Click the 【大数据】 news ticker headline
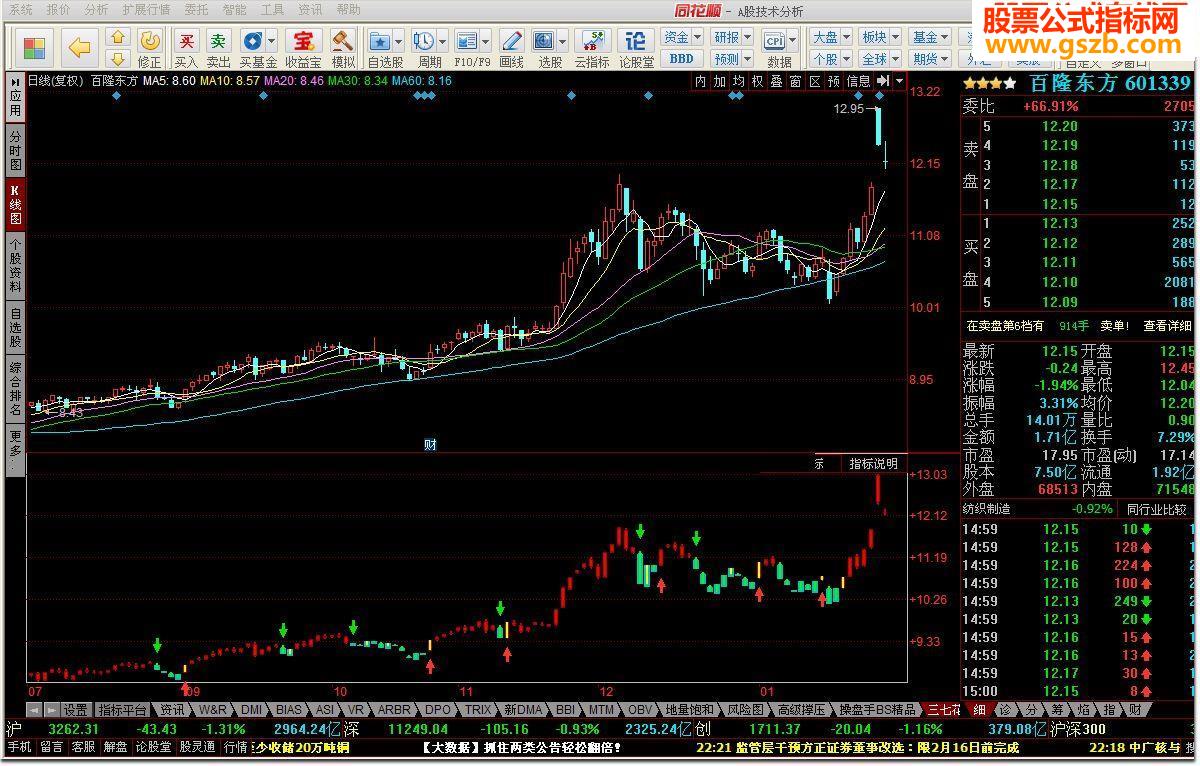The width and height of the screenshot is (1200, 766). click(520, 747)
